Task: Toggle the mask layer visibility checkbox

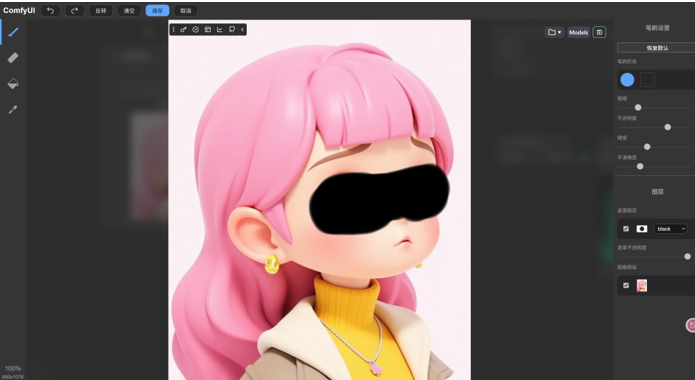Action: click(626, 229)
